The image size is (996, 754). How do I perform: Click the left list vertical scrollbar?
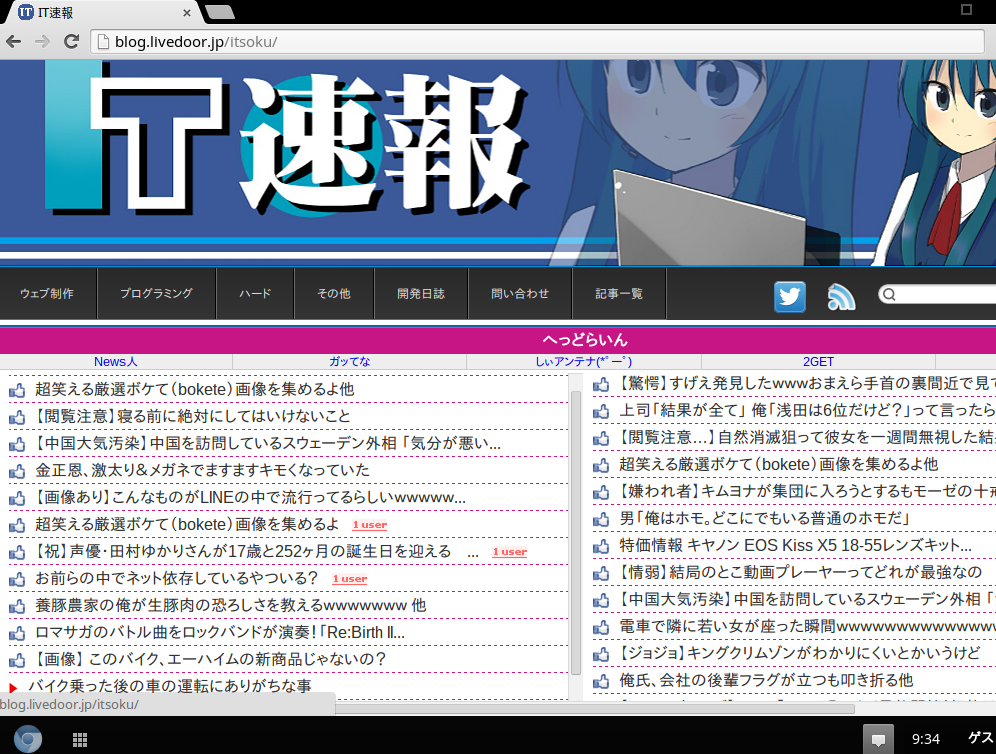[x=575, y=532]
